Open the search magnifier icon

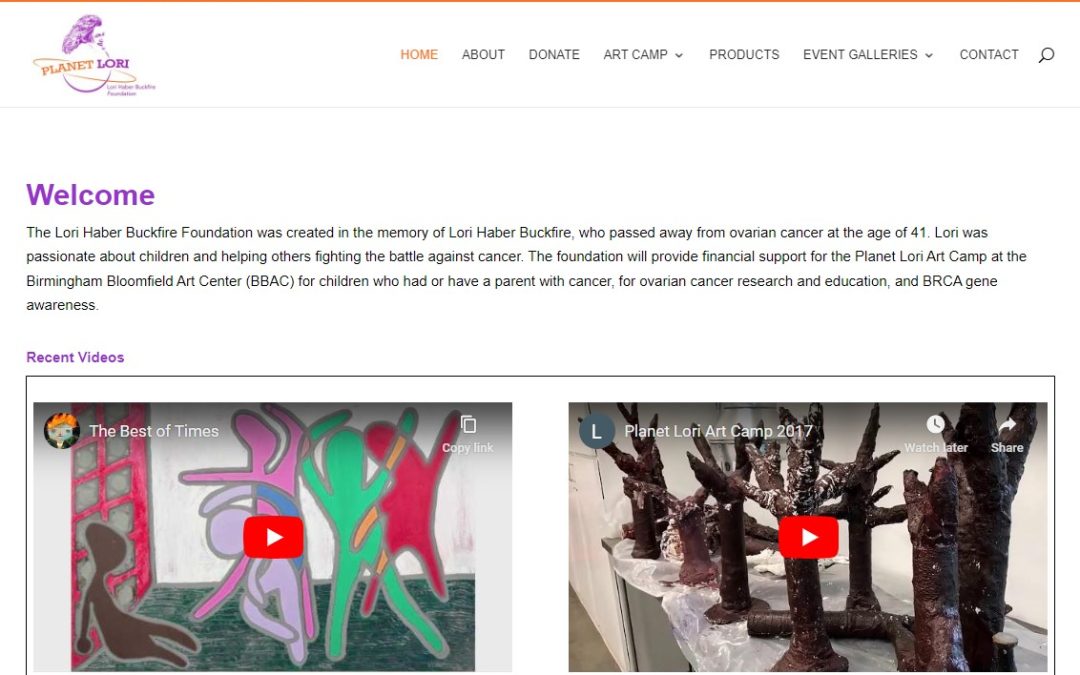click(x=1046, y=55)
